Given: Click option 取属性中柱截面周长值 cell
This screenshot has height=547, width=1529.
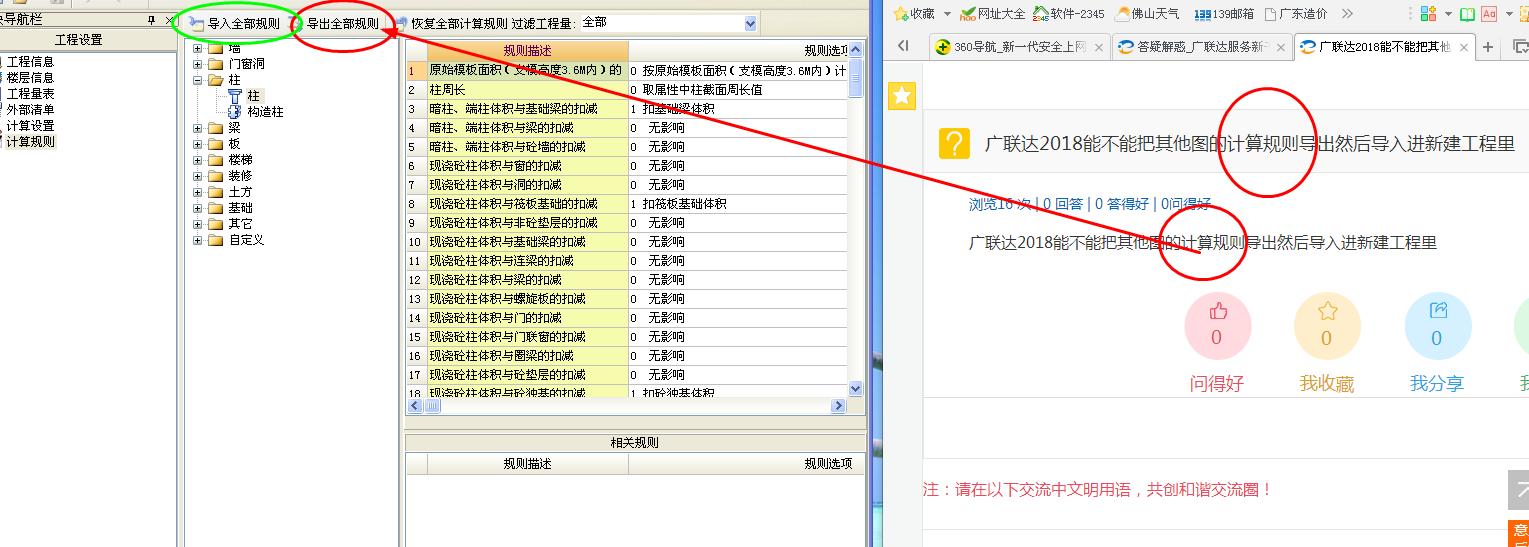Looking at the screenshot, I should pos(738,89).
